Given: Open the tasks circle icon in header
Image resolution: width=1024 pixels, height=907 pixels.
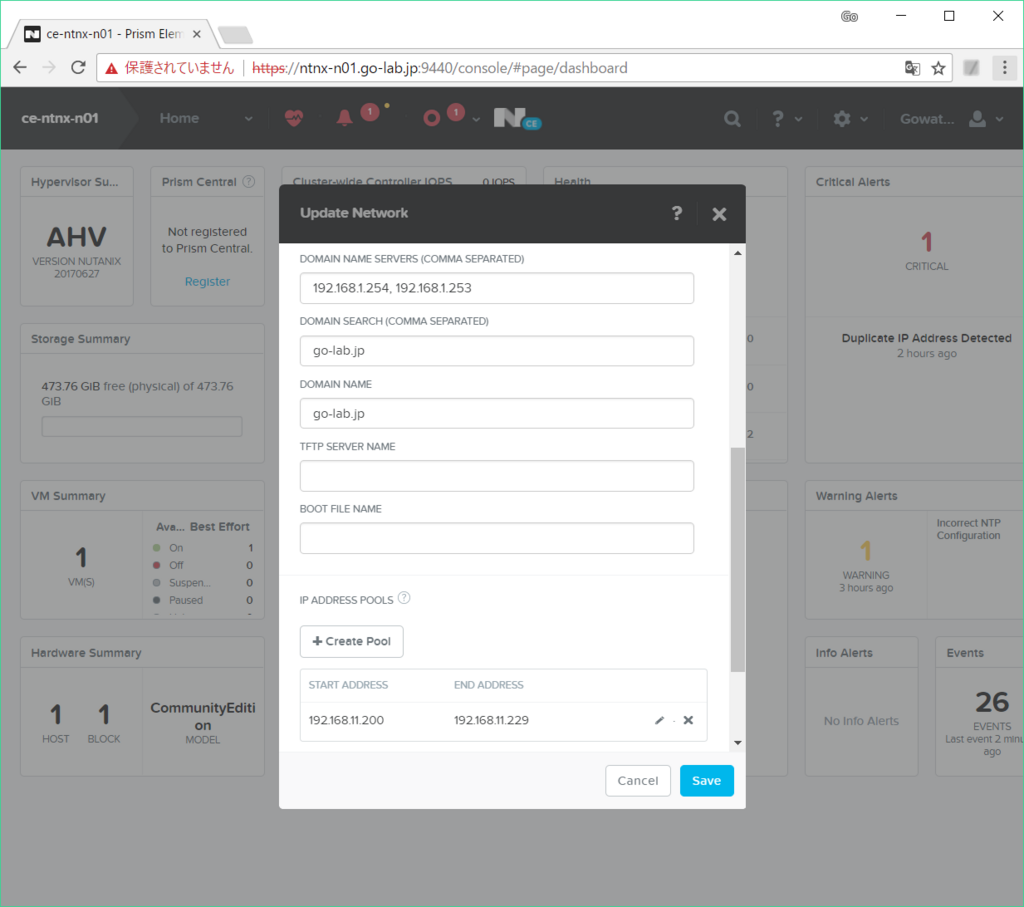Looking at the screenshot, I should tap(431, 118).
